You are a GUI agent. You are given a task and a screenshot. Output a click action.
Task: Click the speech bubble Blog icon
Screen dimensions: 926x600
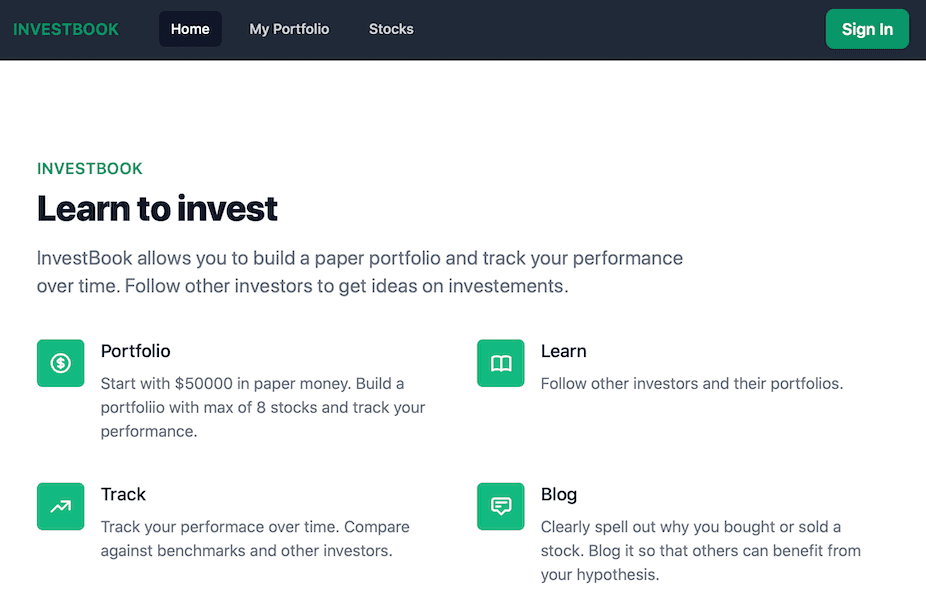500,506
